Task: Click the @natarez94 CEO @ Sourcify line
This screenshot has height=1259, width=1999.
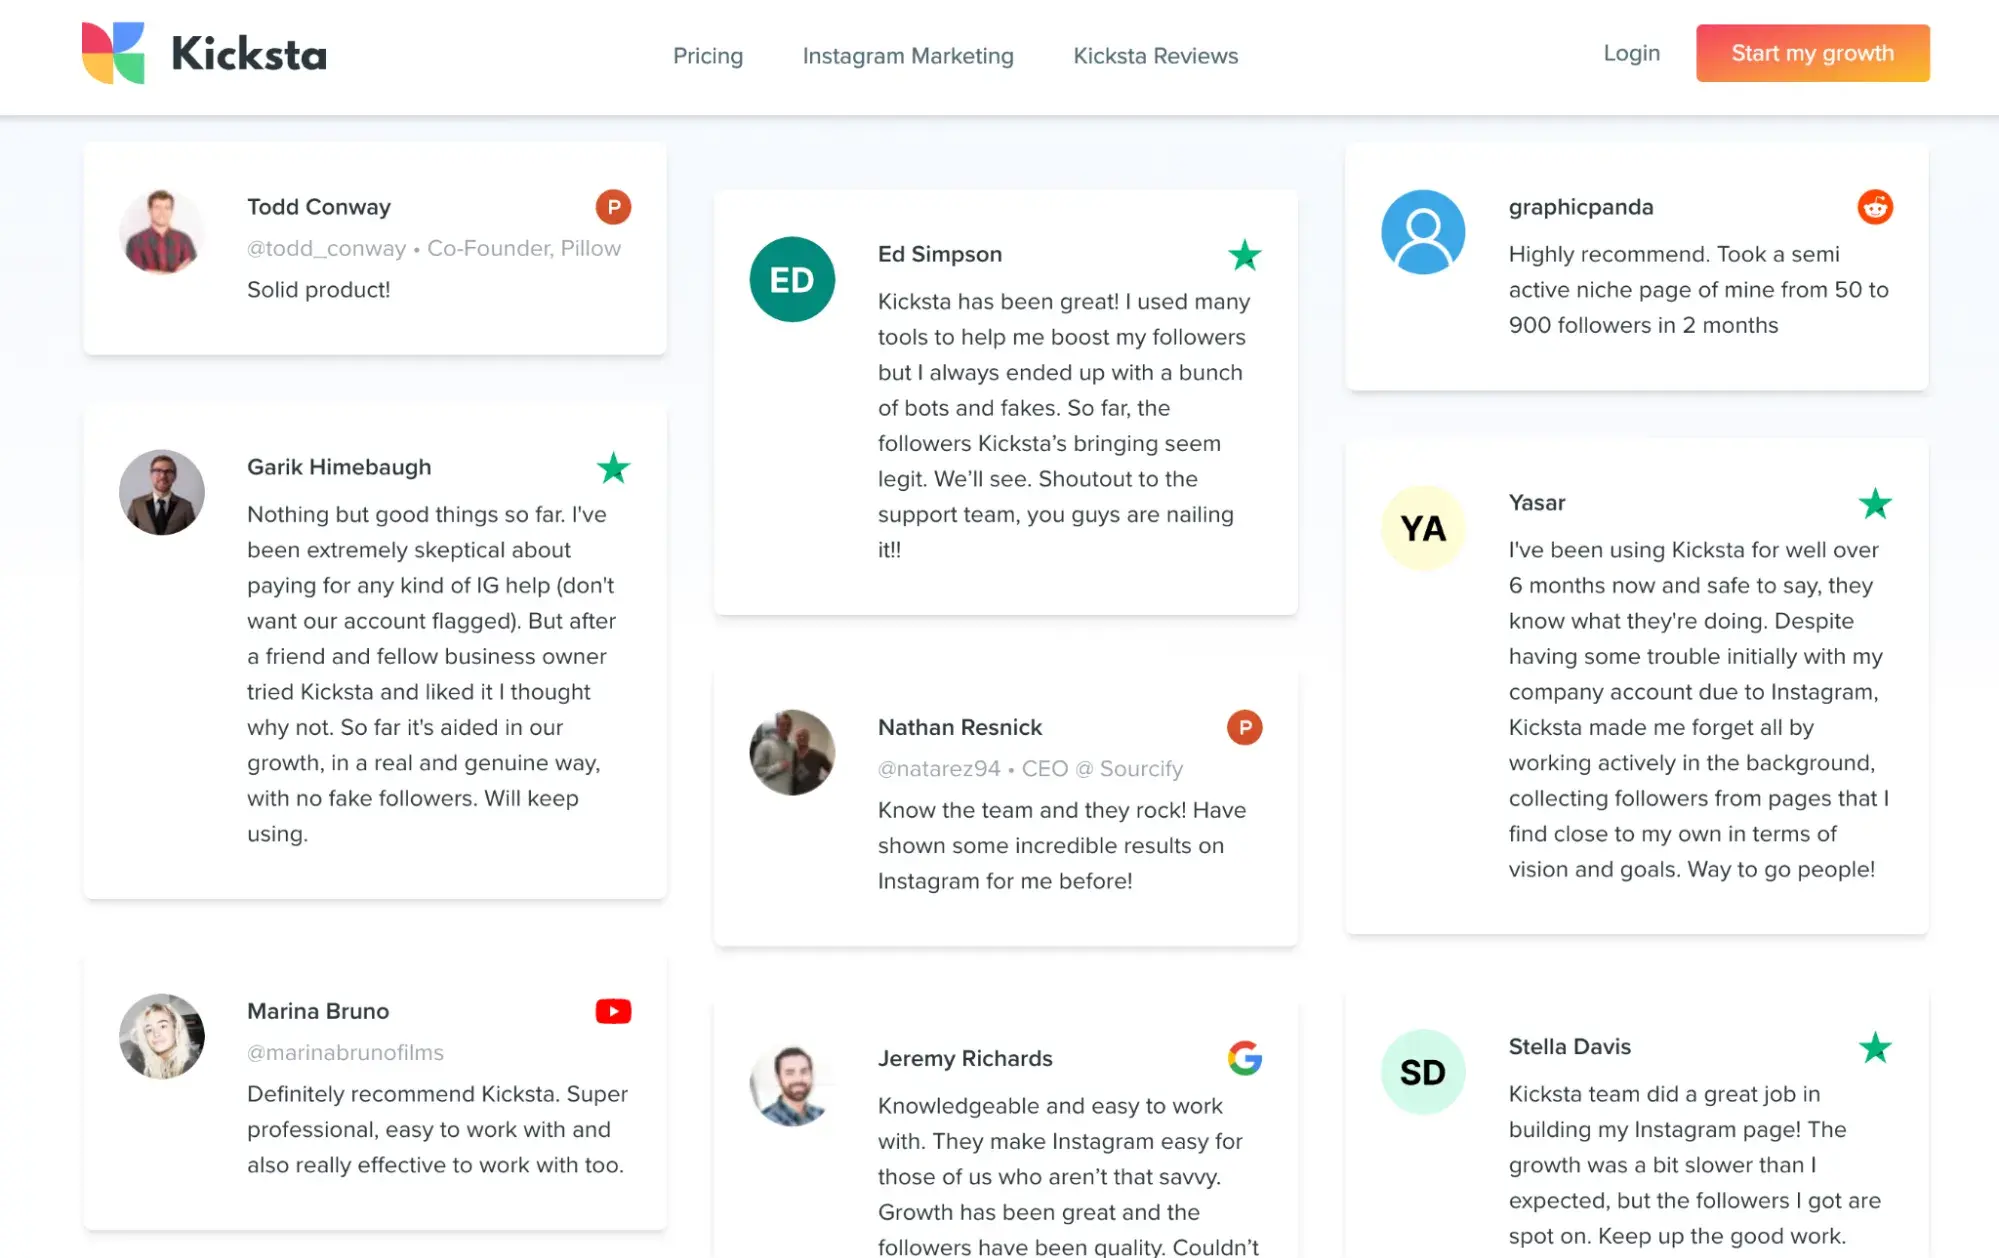Action: (1030, 768)
